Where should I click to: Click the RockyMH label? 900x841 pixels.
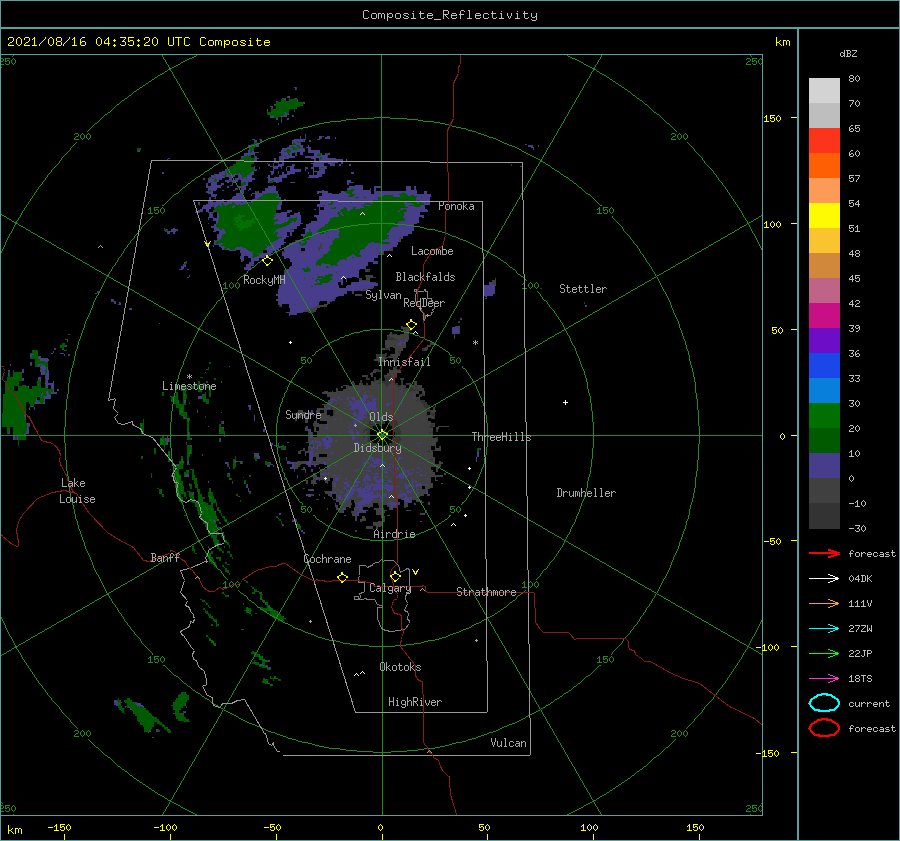(x=264, y=280)
